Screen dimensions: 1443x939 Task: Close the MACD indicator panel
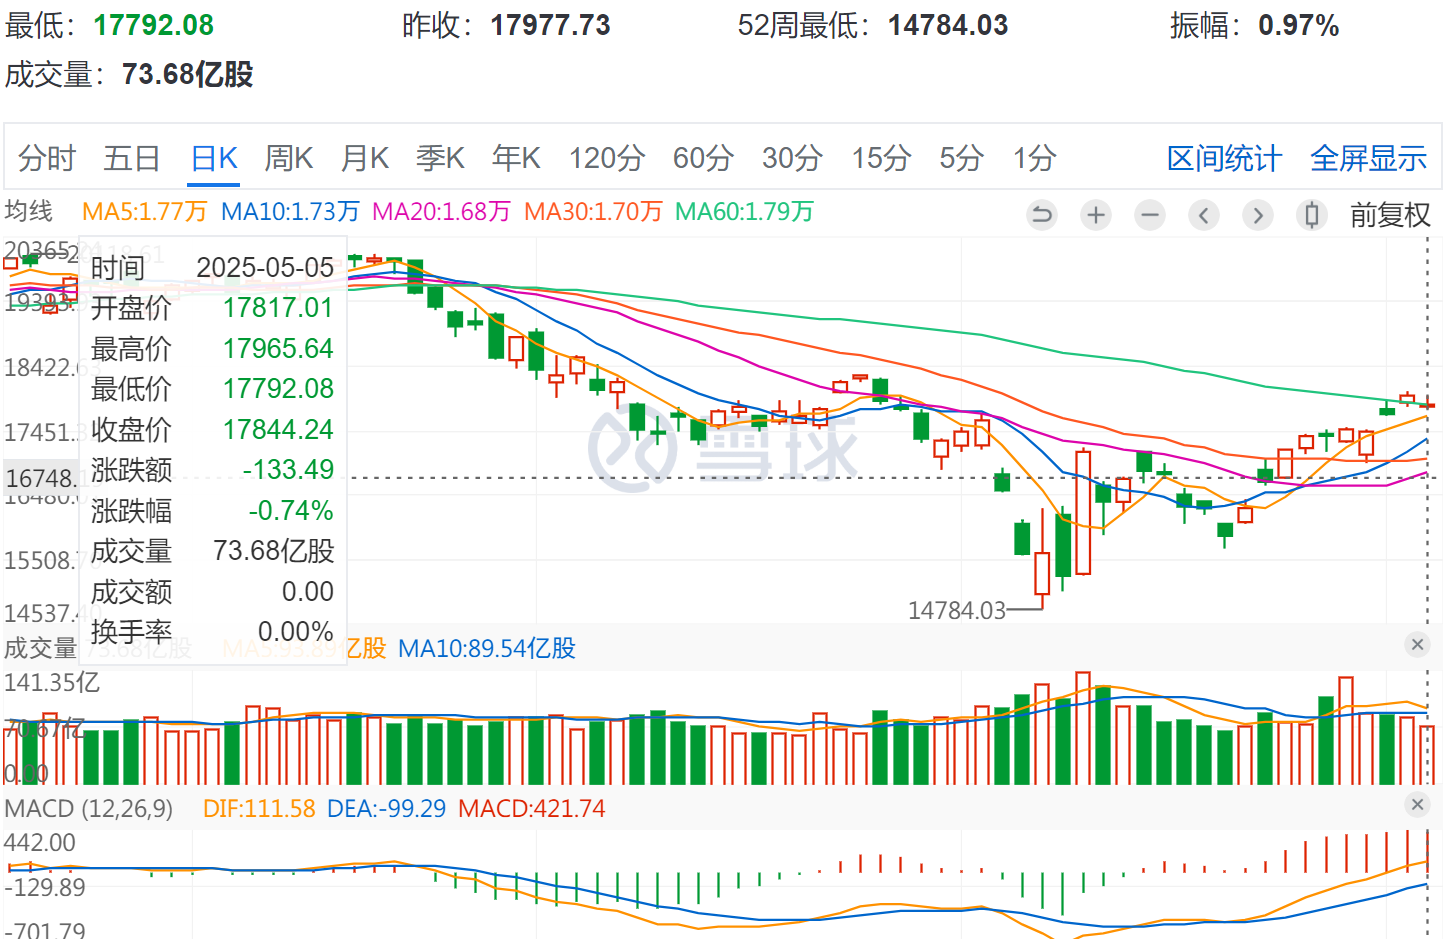[1417, 804]
